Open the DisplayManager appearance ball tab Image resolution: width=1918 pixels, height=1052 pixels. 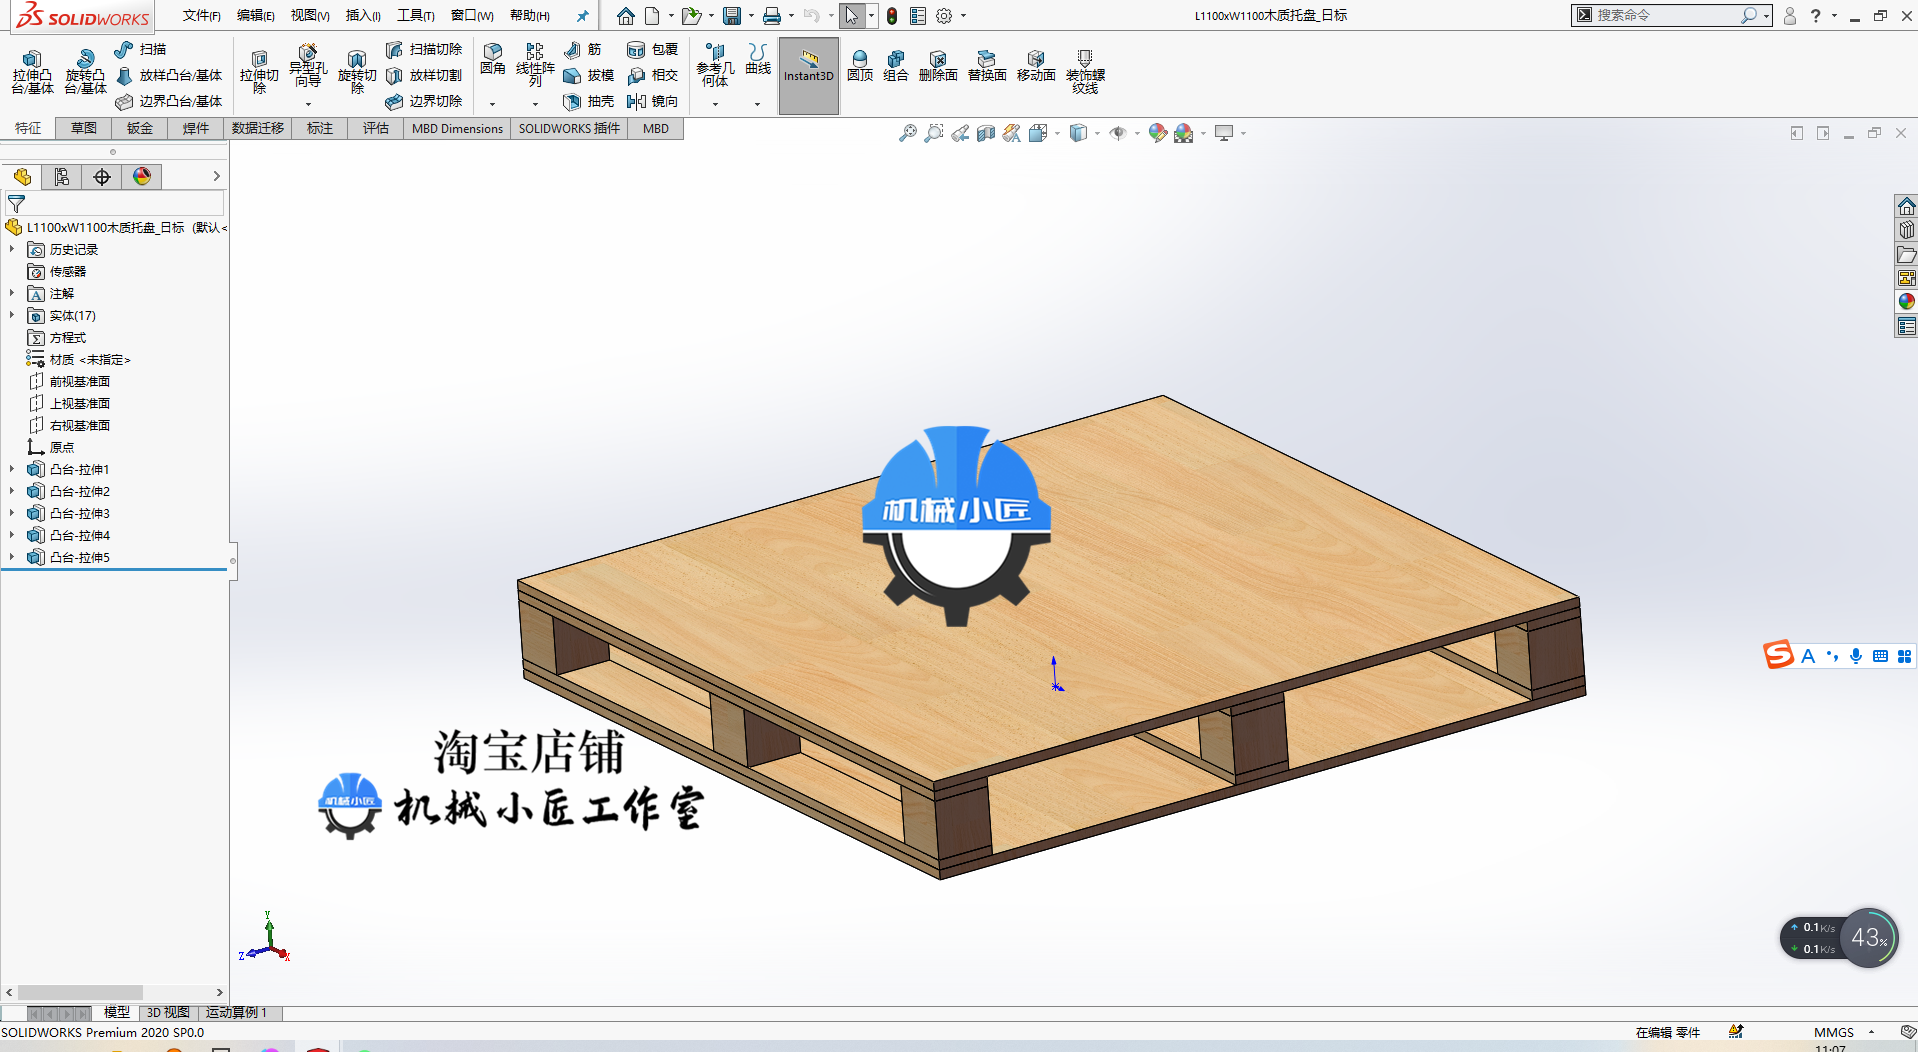click(x=142, y=177)
